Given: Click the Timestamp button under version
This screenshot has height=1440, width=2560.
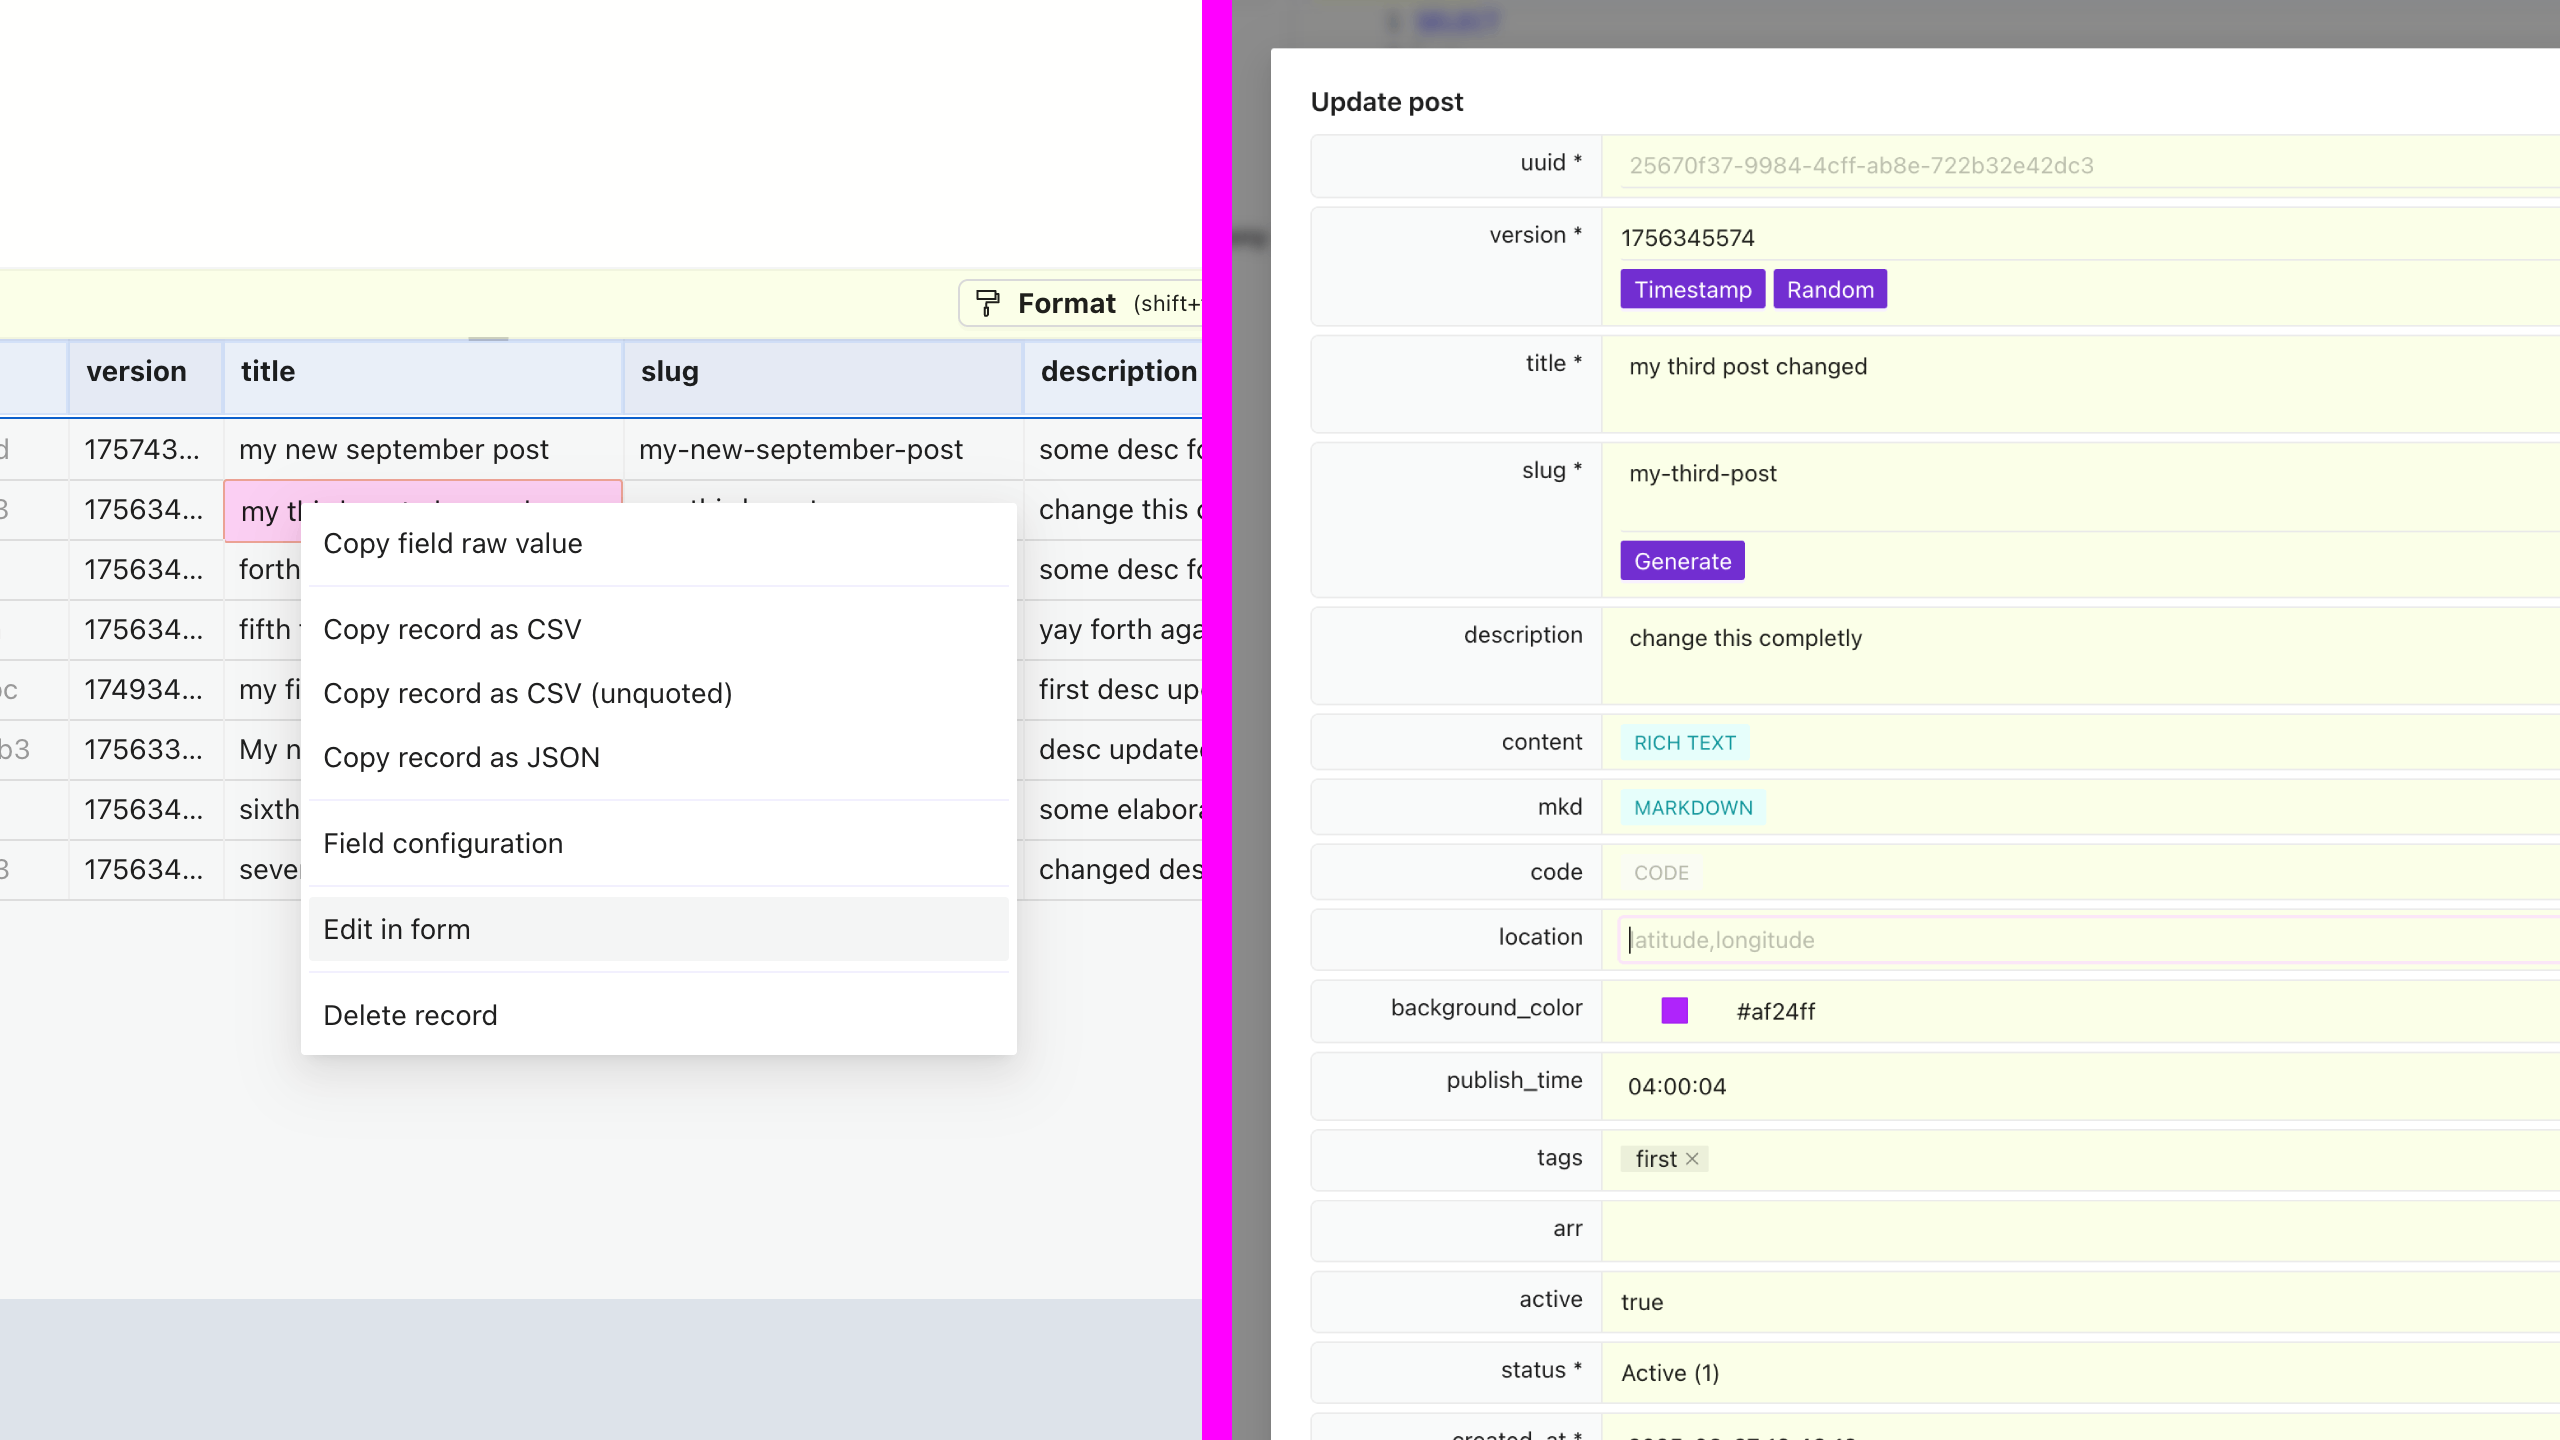Looking at the screenshot, I should [1692, 290].
